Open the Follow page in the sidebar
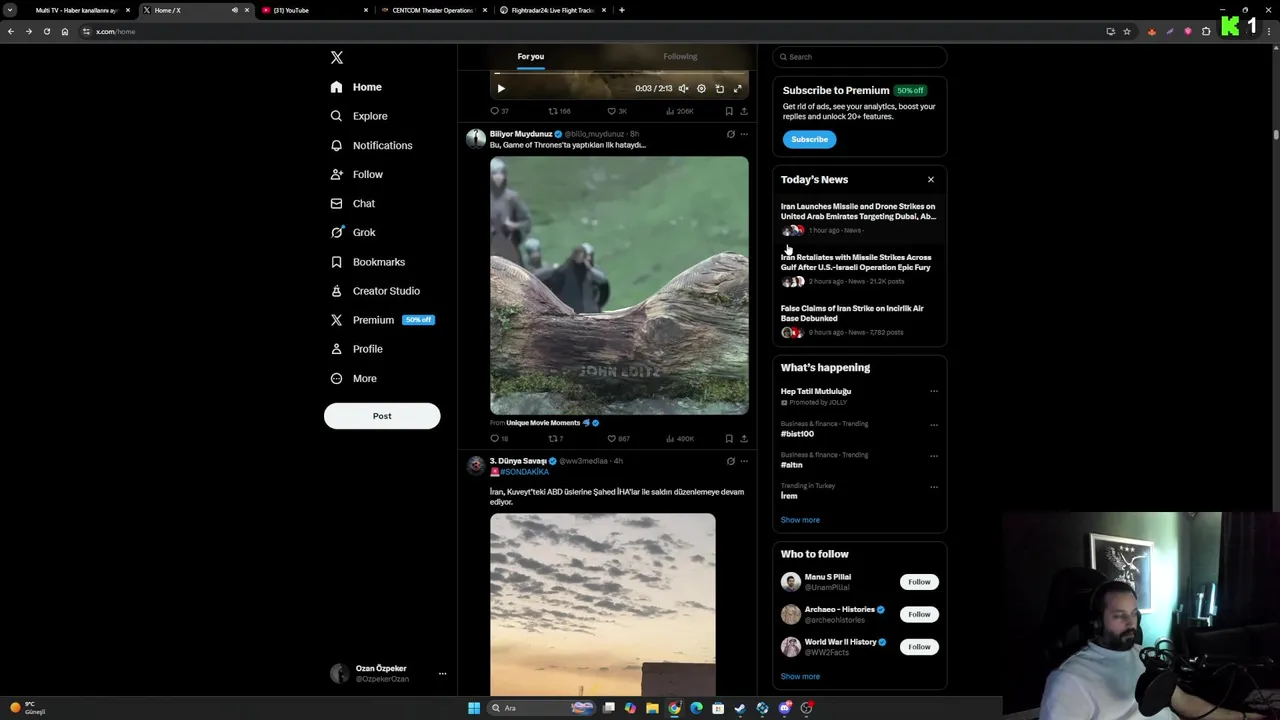 (356, 174)
